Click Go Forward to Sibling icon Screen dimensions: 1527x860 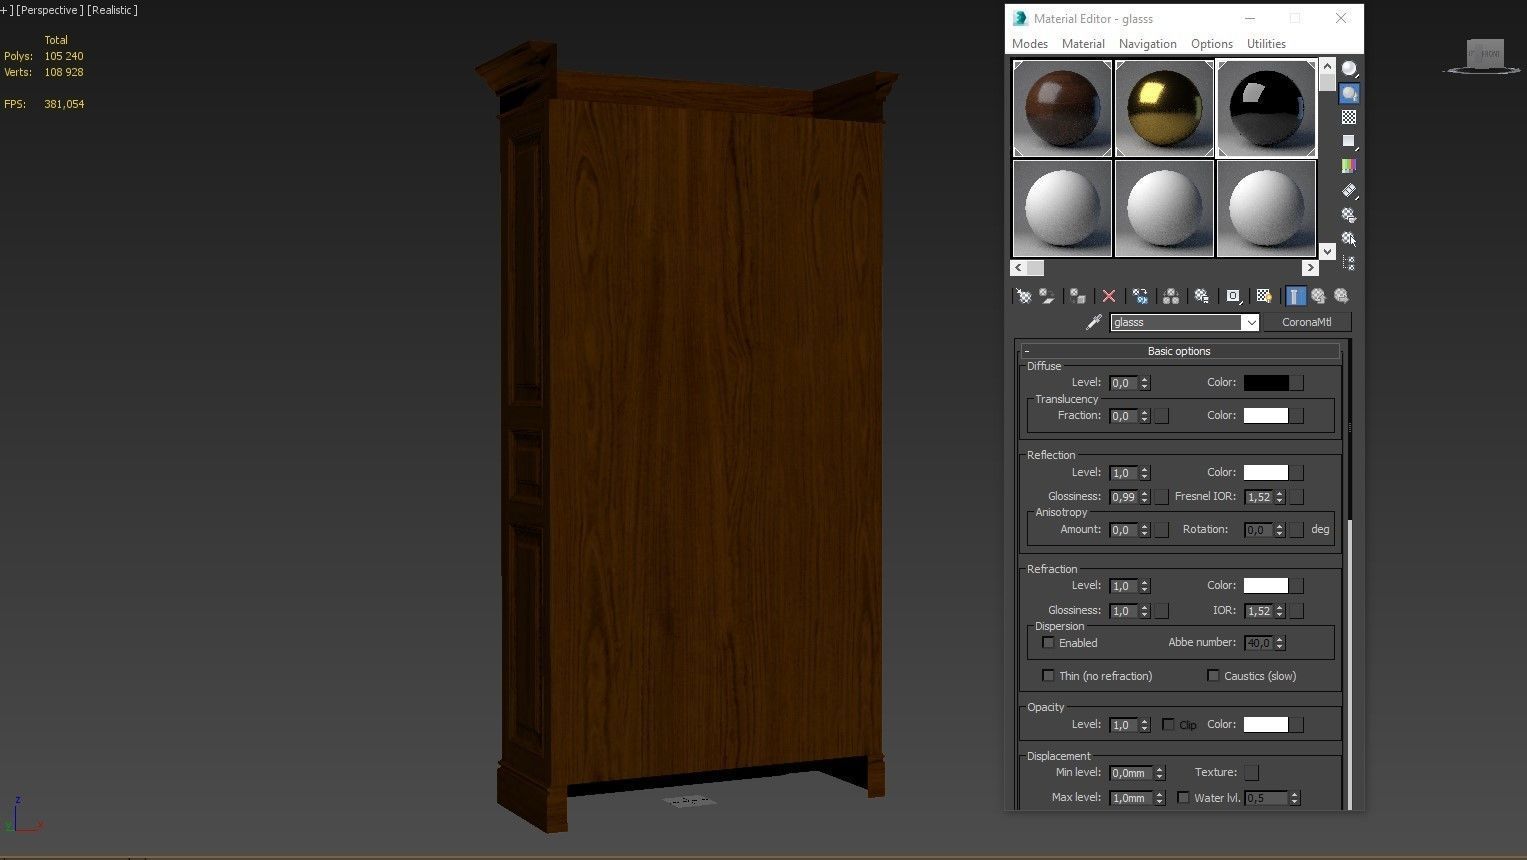click(1341, 296)
